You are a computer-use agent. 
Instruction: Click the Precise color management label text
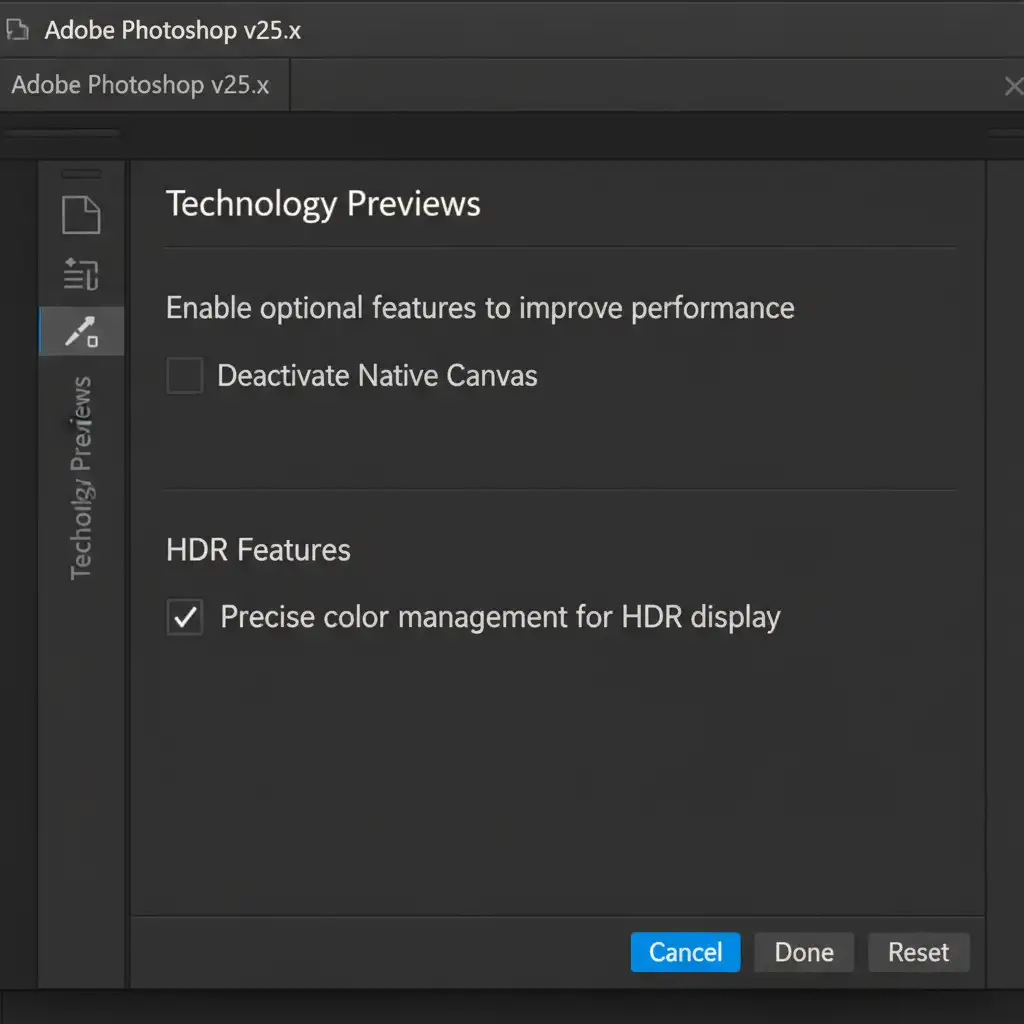pyautogui.click(x=500, y=617)
